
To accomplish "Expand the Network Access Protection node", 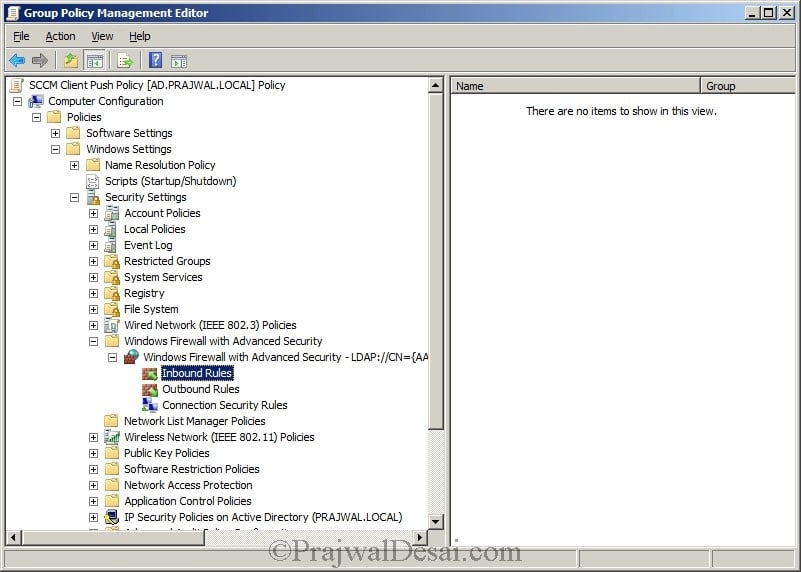I will click(x=93, y=485).
